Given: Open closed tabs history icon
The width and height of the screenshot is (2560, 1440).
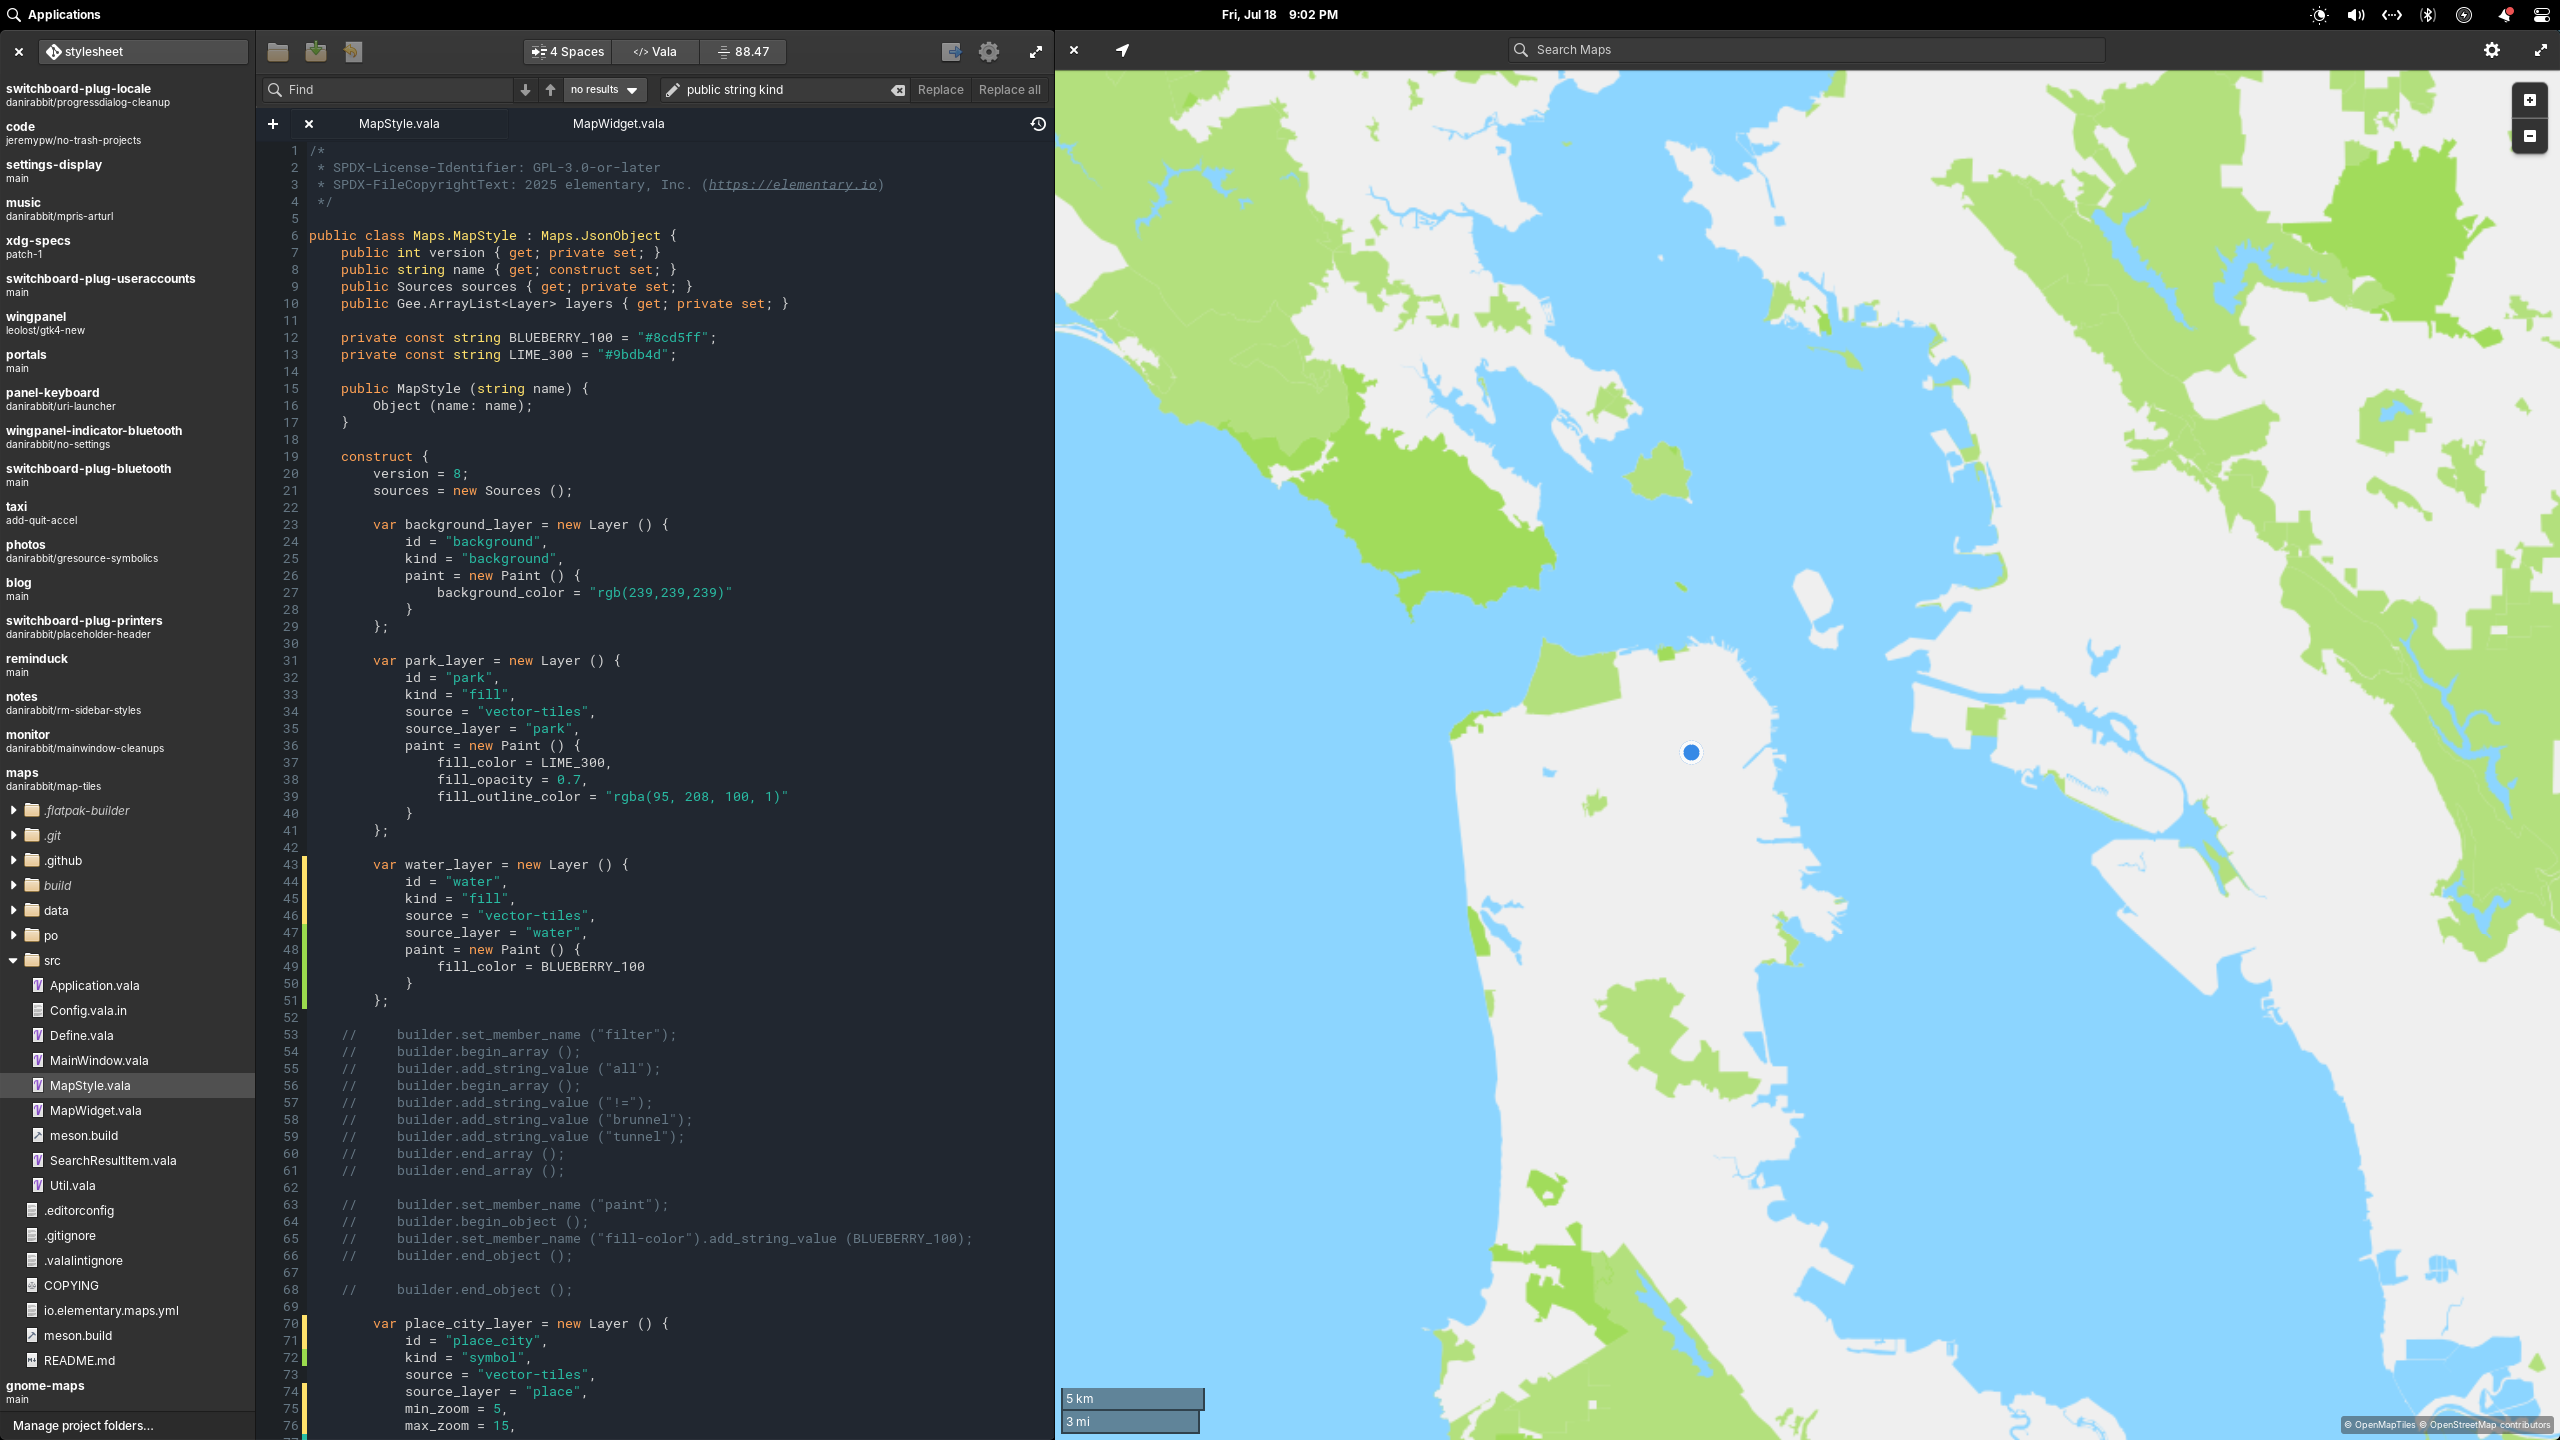Looking at the screenshot, I should [x=1038, y=124].
